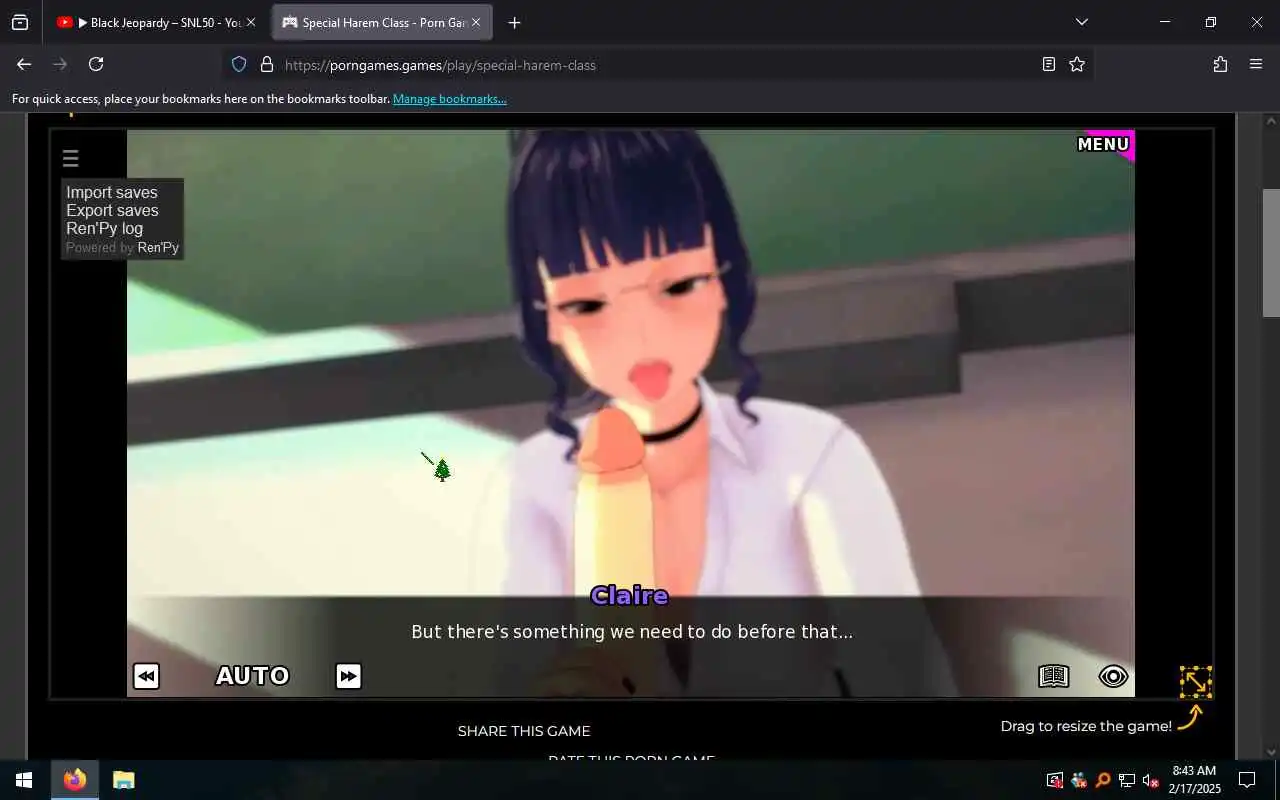
Task: Choose Export saves
Action: (112, 210)
